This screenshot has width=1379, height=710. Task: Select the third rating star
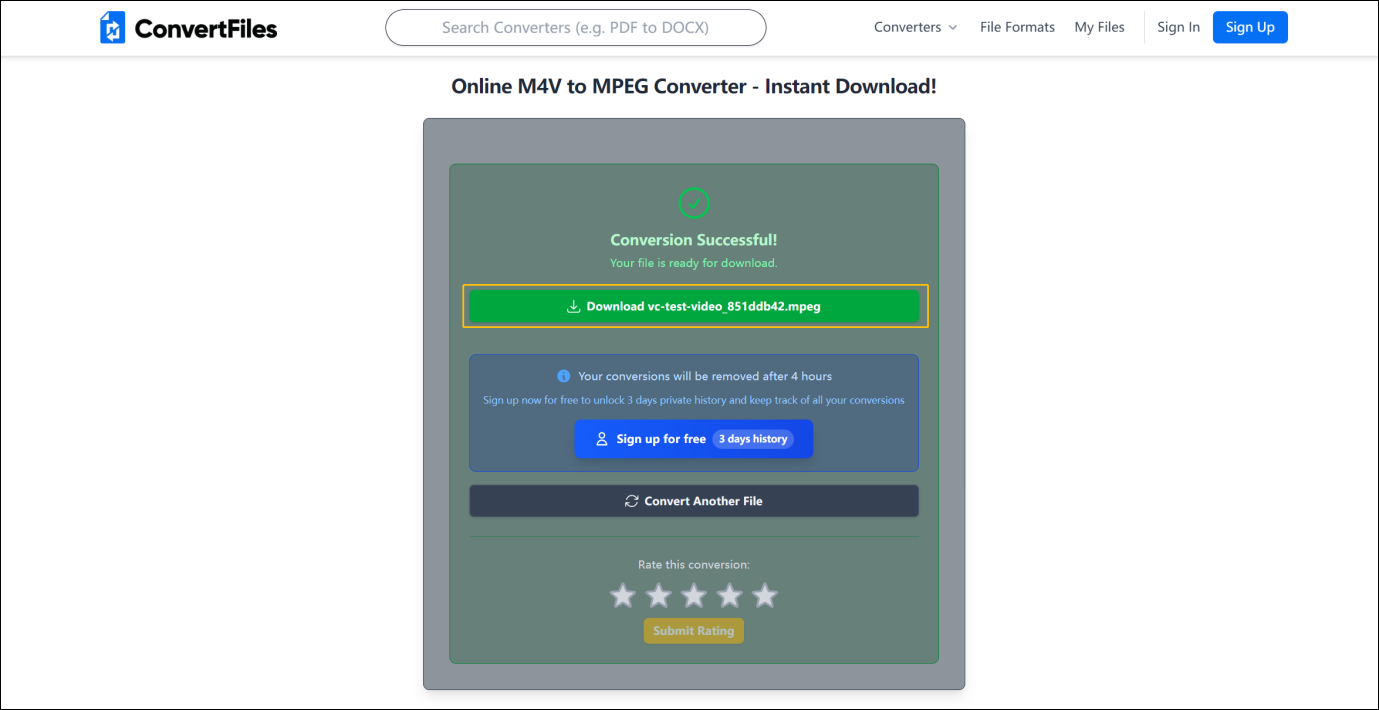pyautogui.click(x=694, y=595)
